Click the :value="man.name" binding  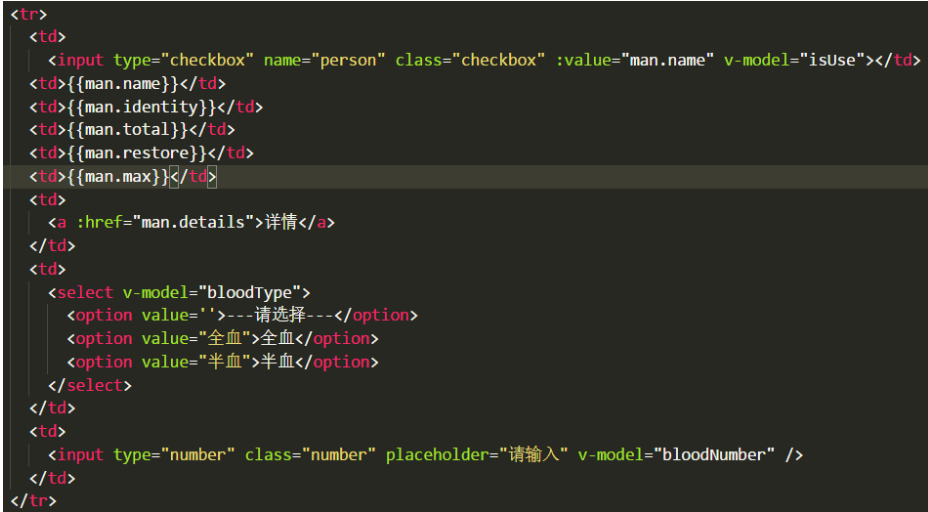point(634,60)
